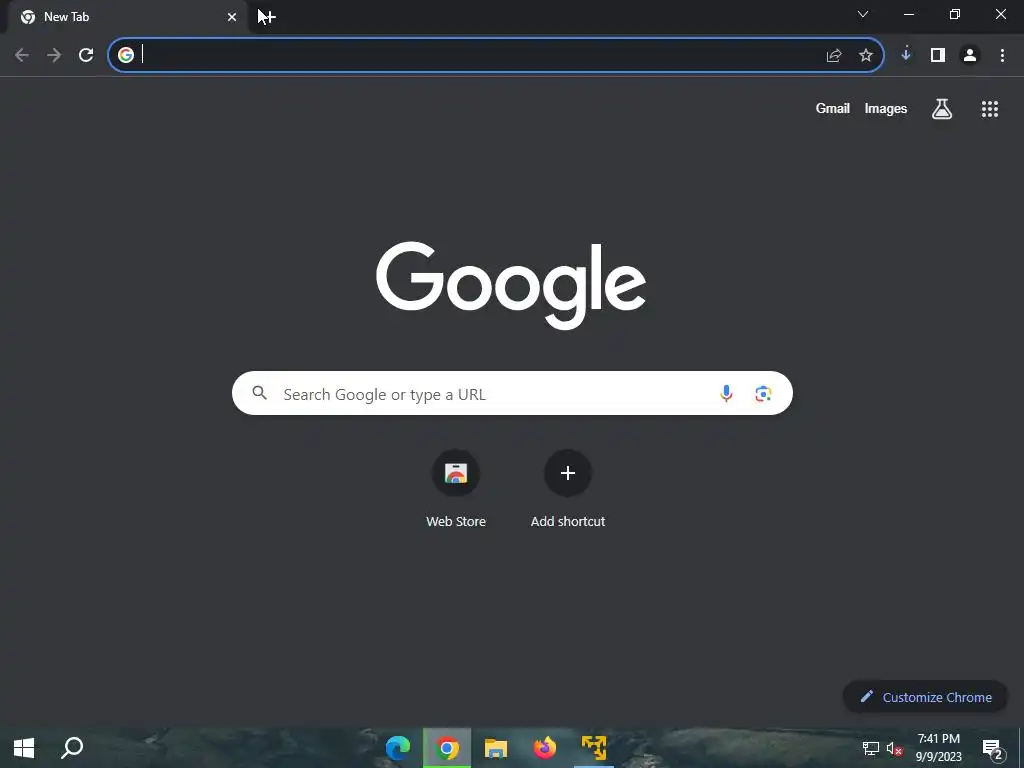This screenshot has width=1024, height=768.
Task: Open Customize Chrome panel
Action: [925, 697]
